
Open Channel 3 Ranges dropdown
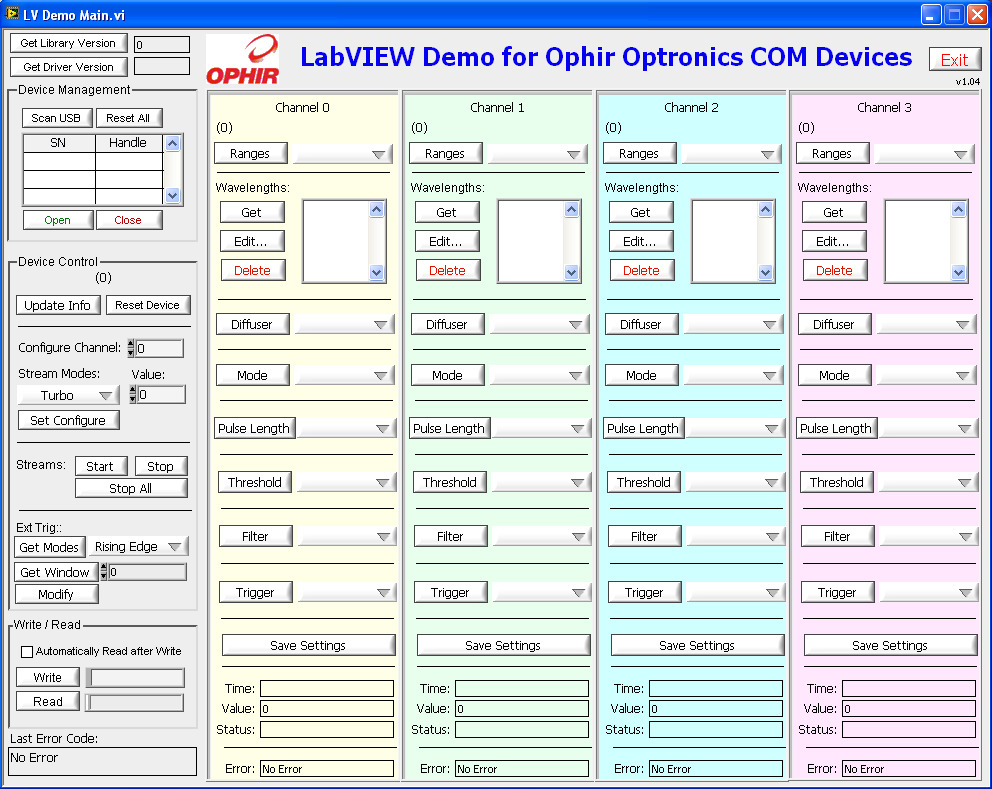(x=926, y=154)
